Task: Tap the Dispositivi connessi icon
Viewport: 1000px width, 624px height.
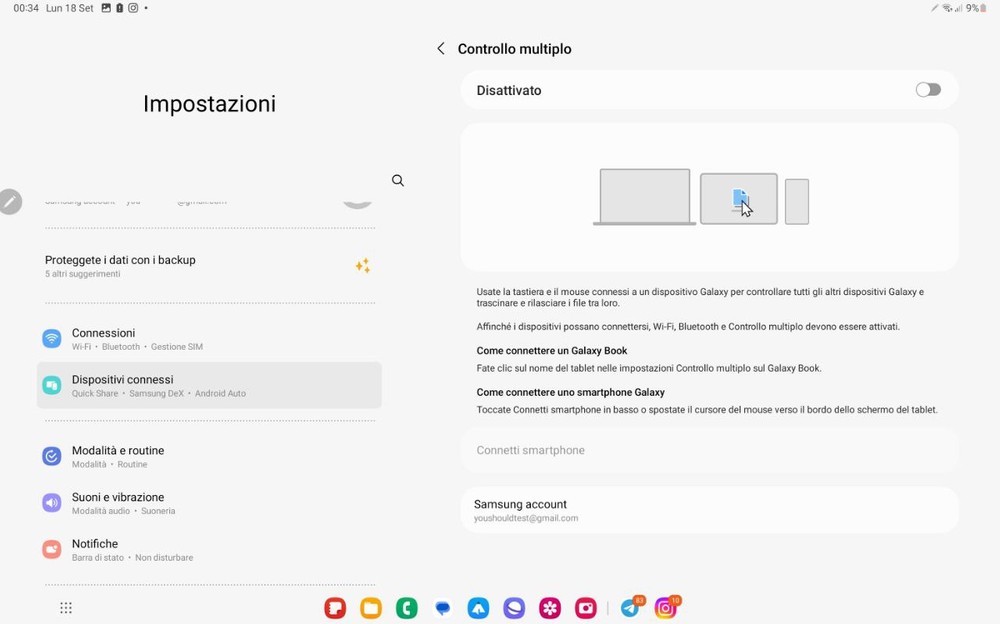Action: point(52,385)
